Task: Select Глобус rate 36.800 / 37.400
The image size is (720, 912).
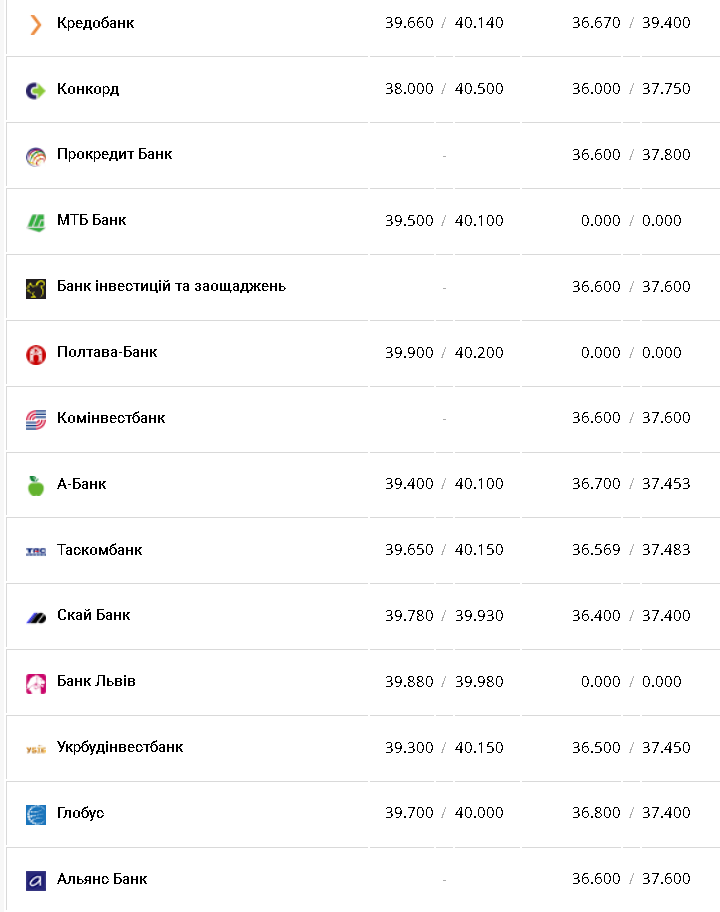Action: [x=631, y=813]
